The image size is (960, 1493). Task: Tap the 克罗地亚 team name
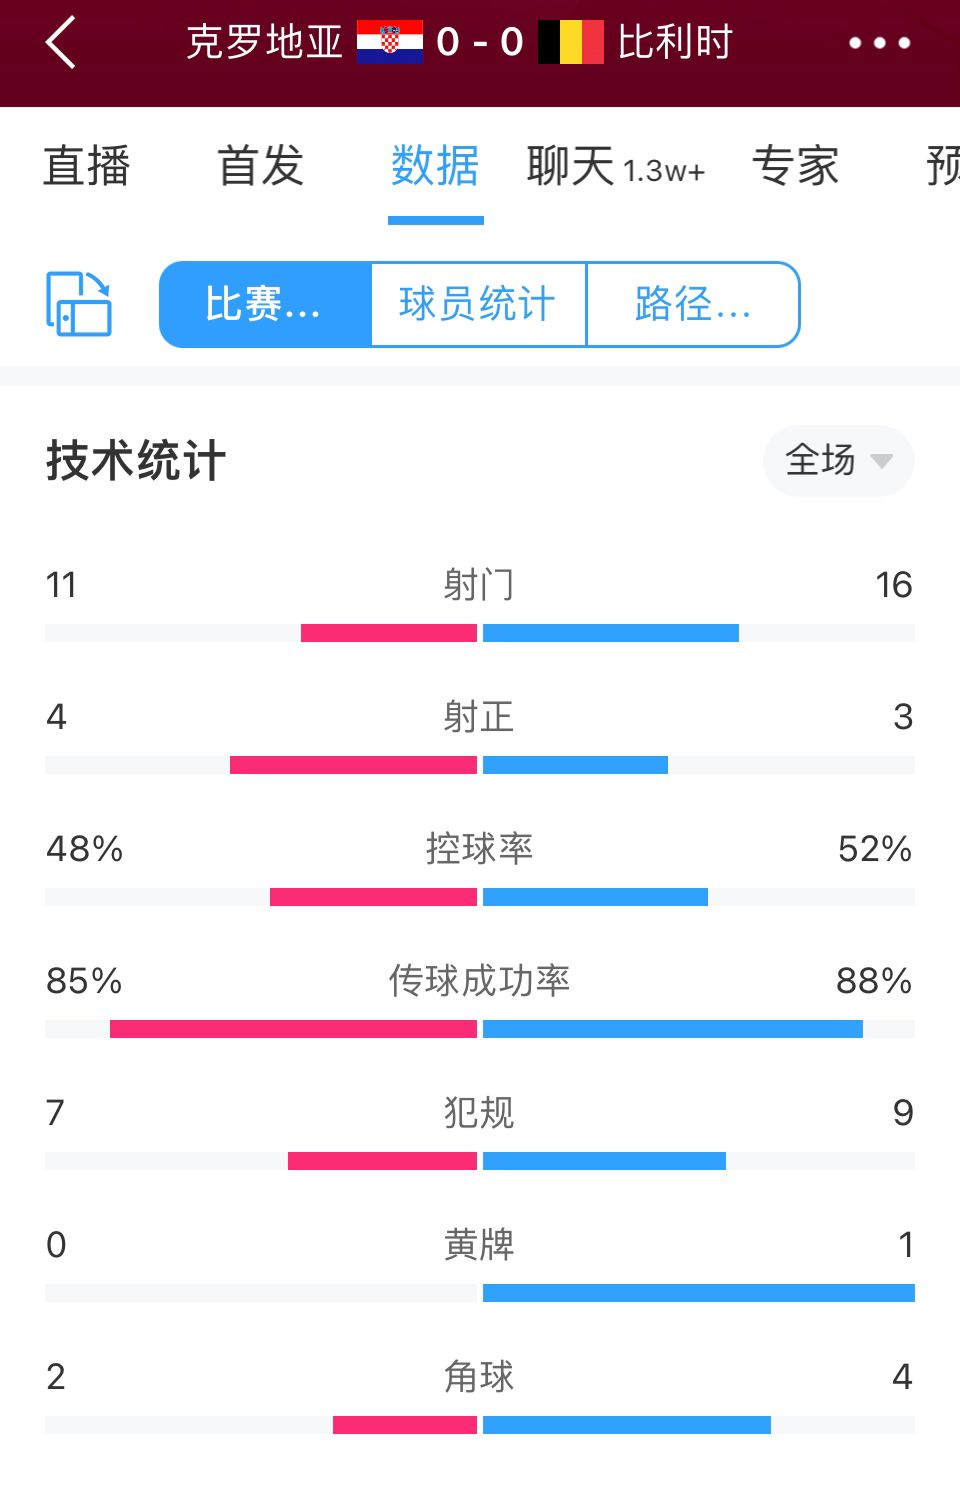(x=265, y=42)
